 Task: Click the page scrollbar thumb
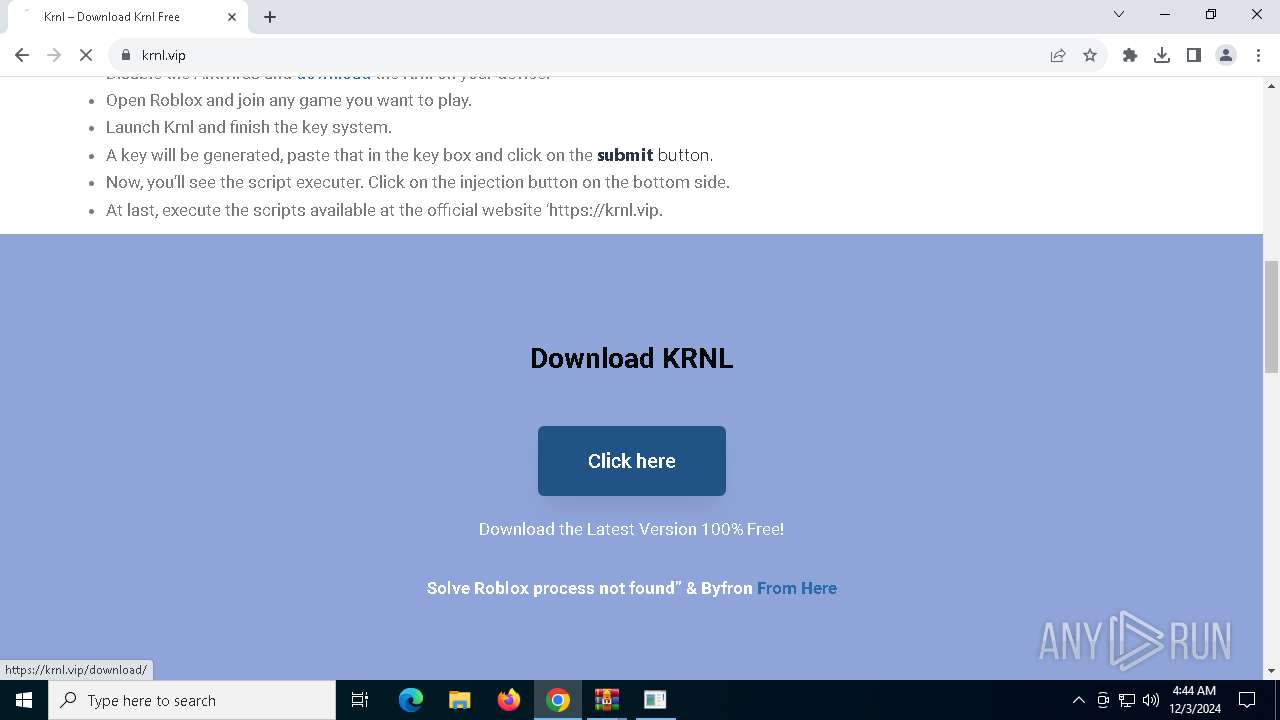(1271, 316)
